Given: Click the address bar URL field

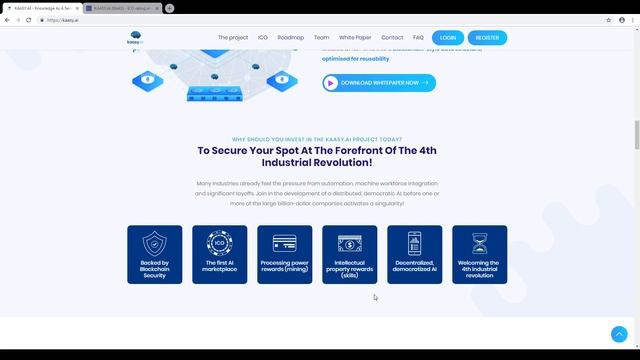Looking at the screenshot, I should (320, 20).
